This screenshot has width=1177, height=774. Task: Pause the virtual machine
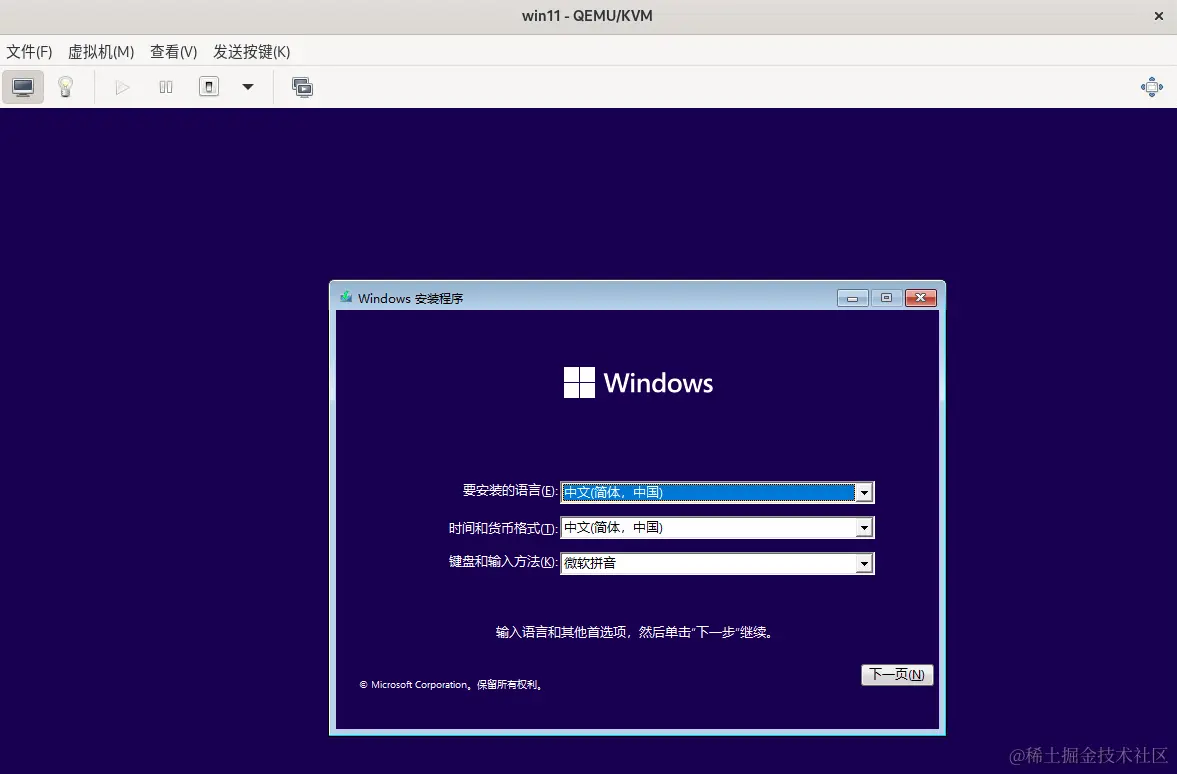click(166, 87)
